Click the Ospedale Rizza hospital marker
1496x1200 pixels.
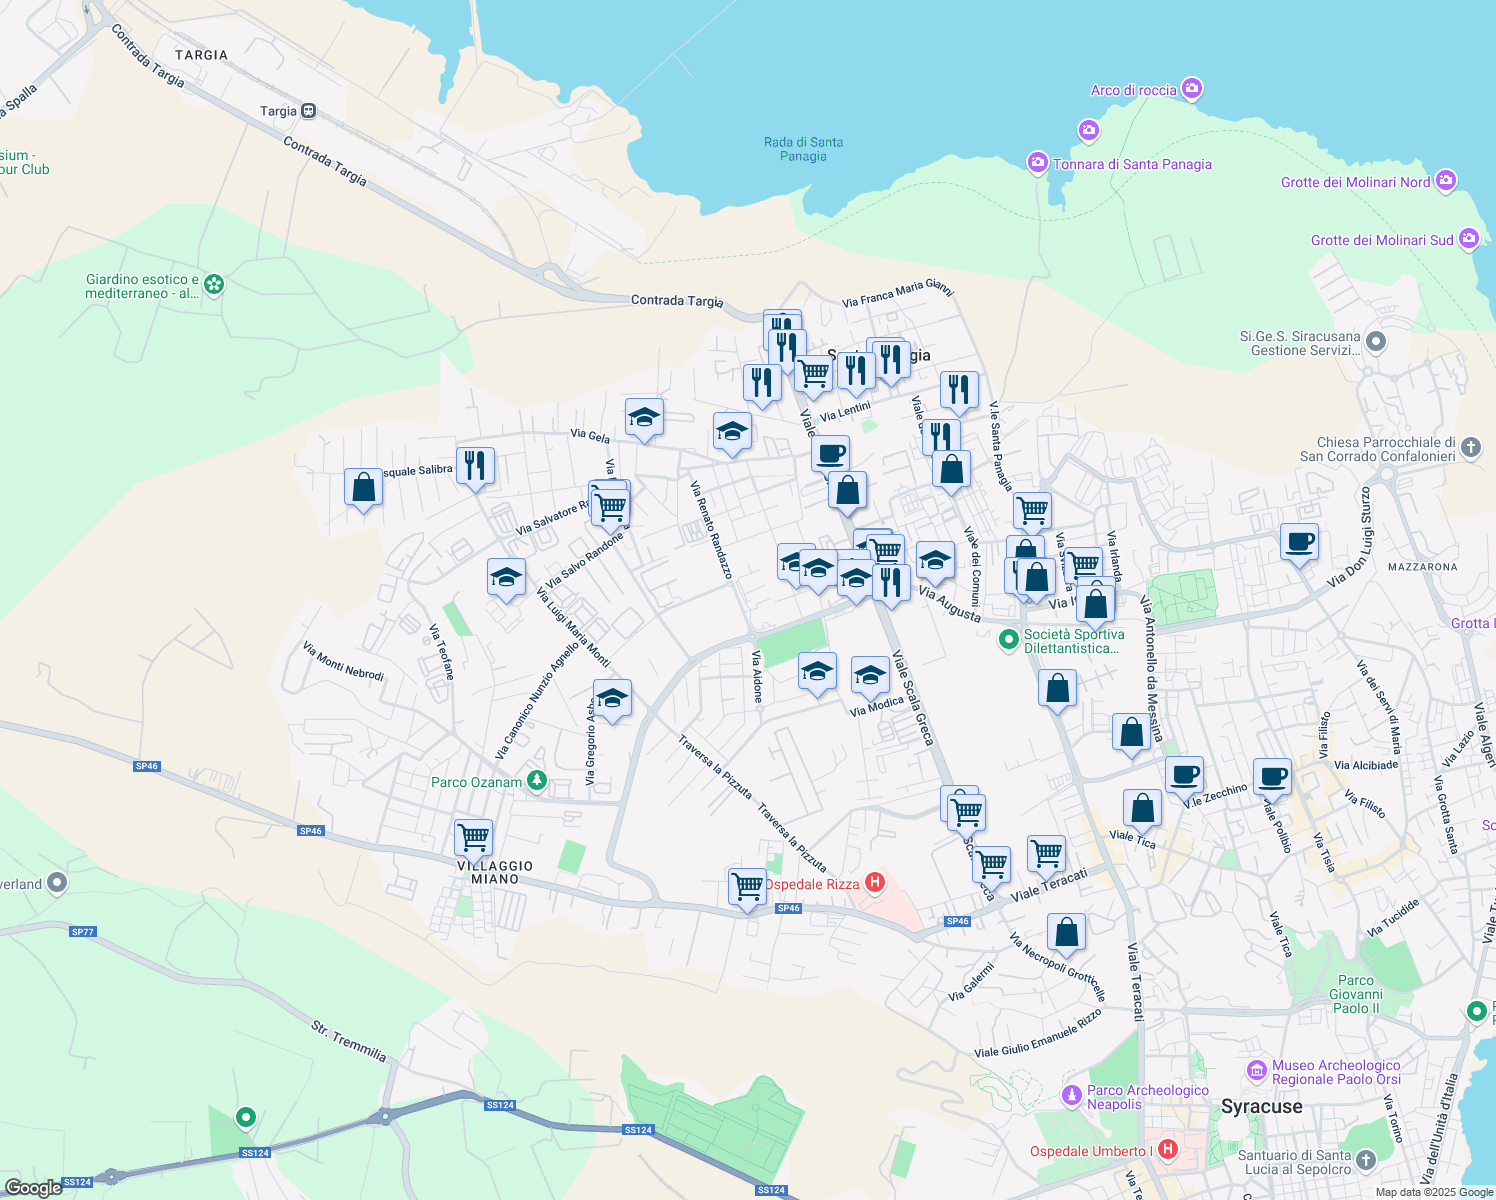point(875,882)
